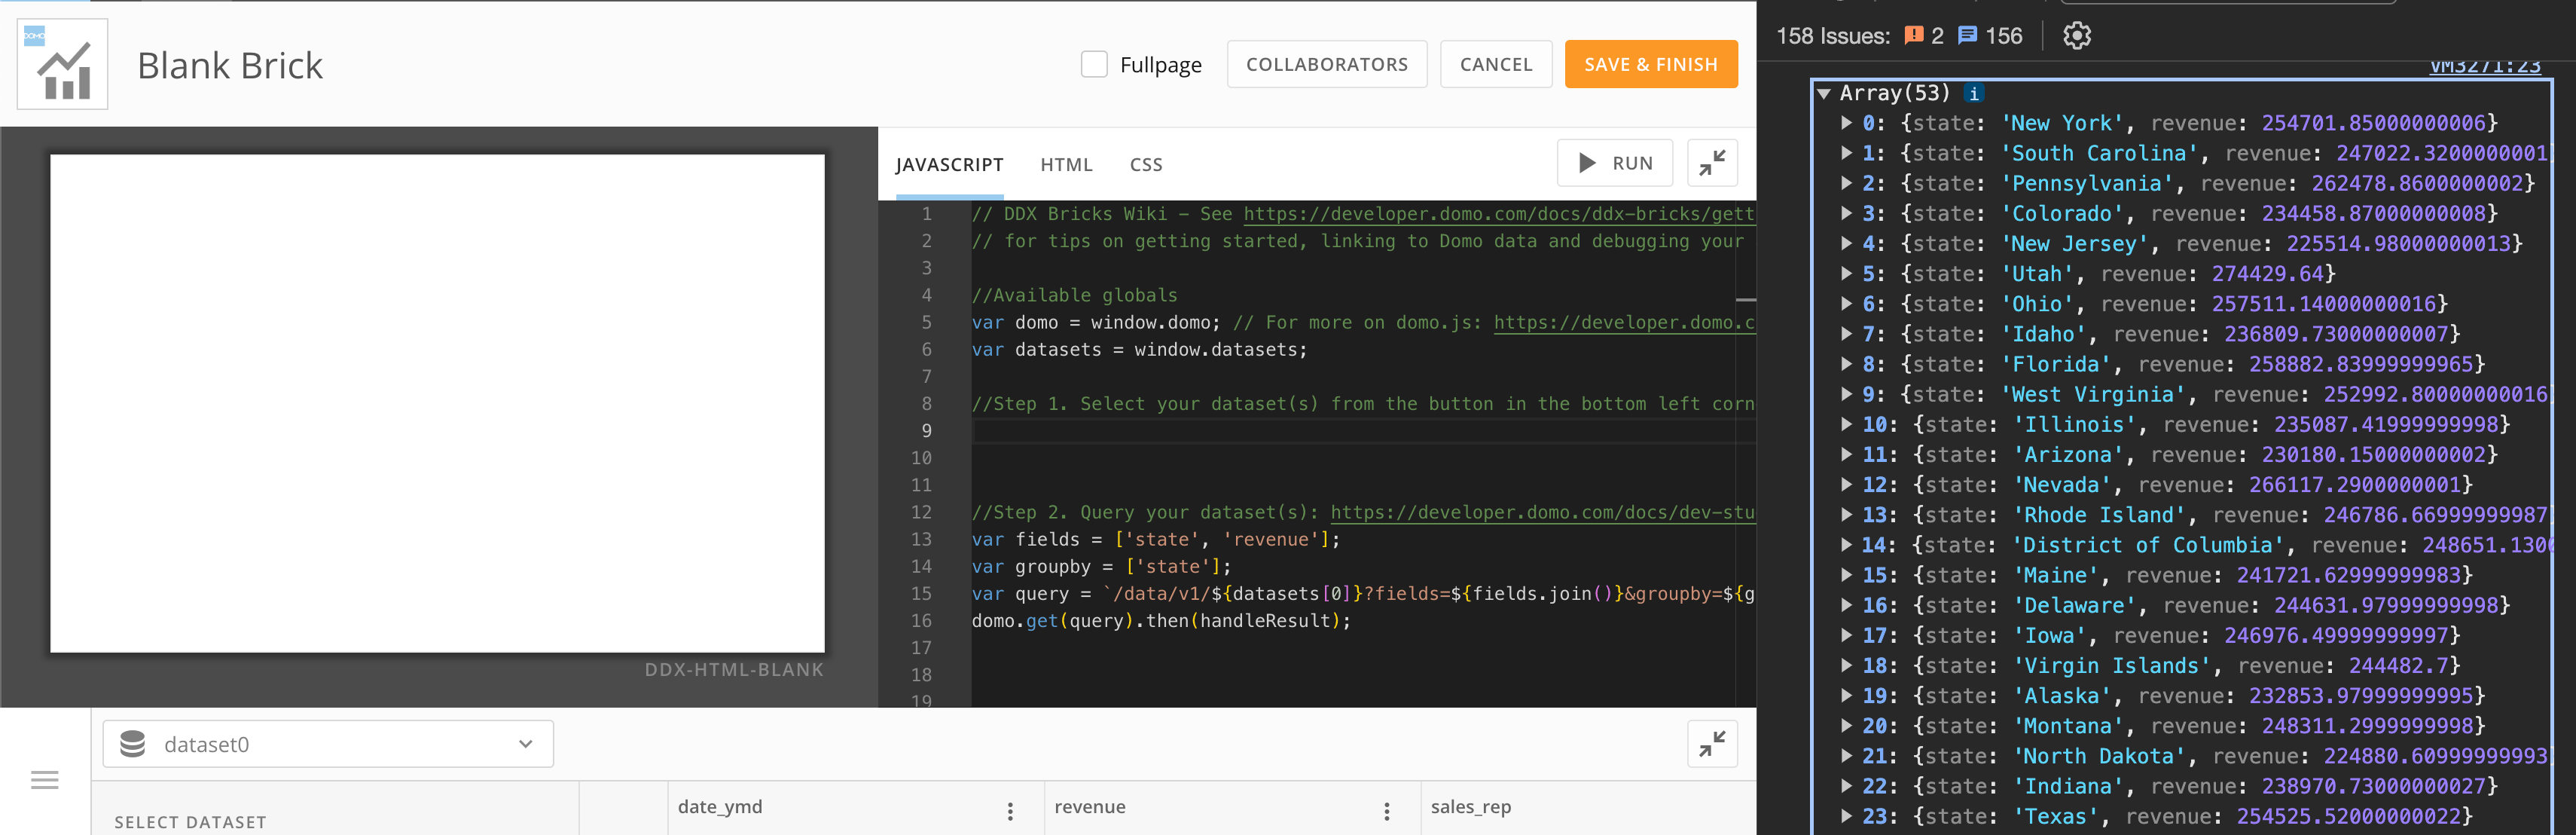Click line number 13 in the gutter

click(x=921, y=539)
